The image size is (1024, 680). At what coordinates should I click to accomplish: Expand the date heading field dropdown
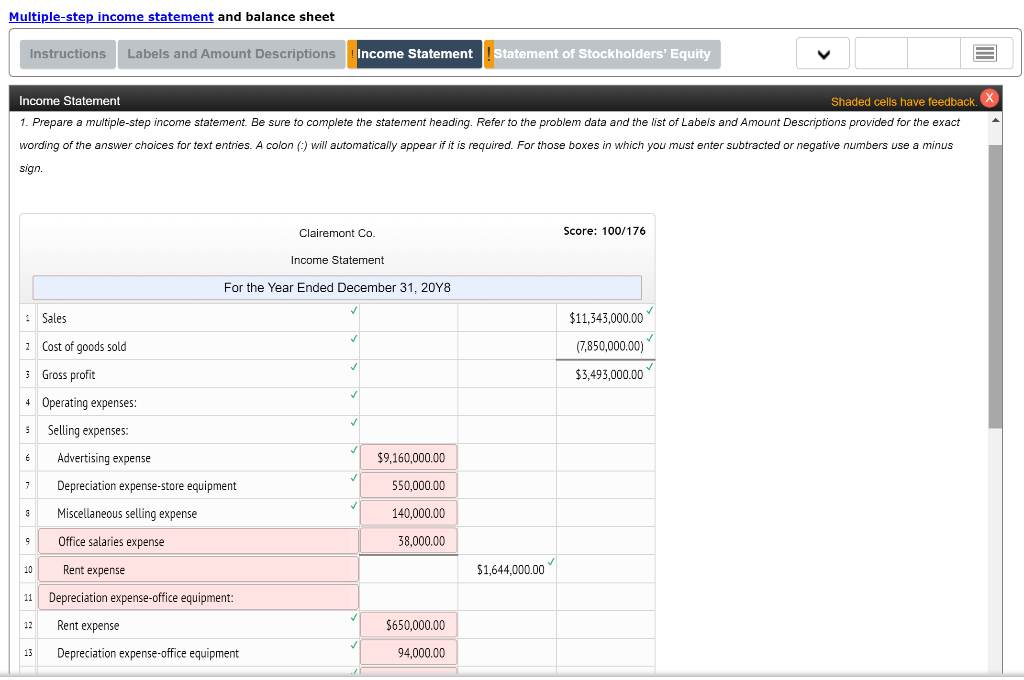tap(337, 287)
